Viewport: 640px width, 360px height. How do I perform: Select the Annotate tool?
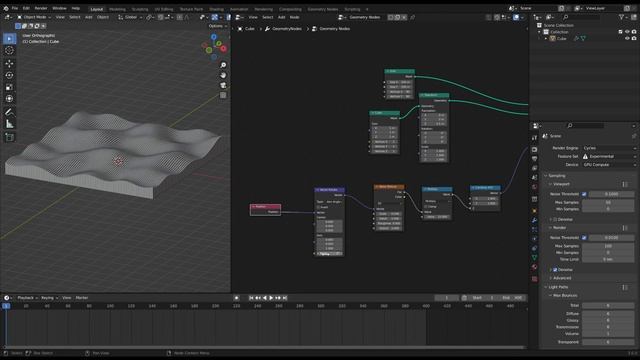(9, 112)
